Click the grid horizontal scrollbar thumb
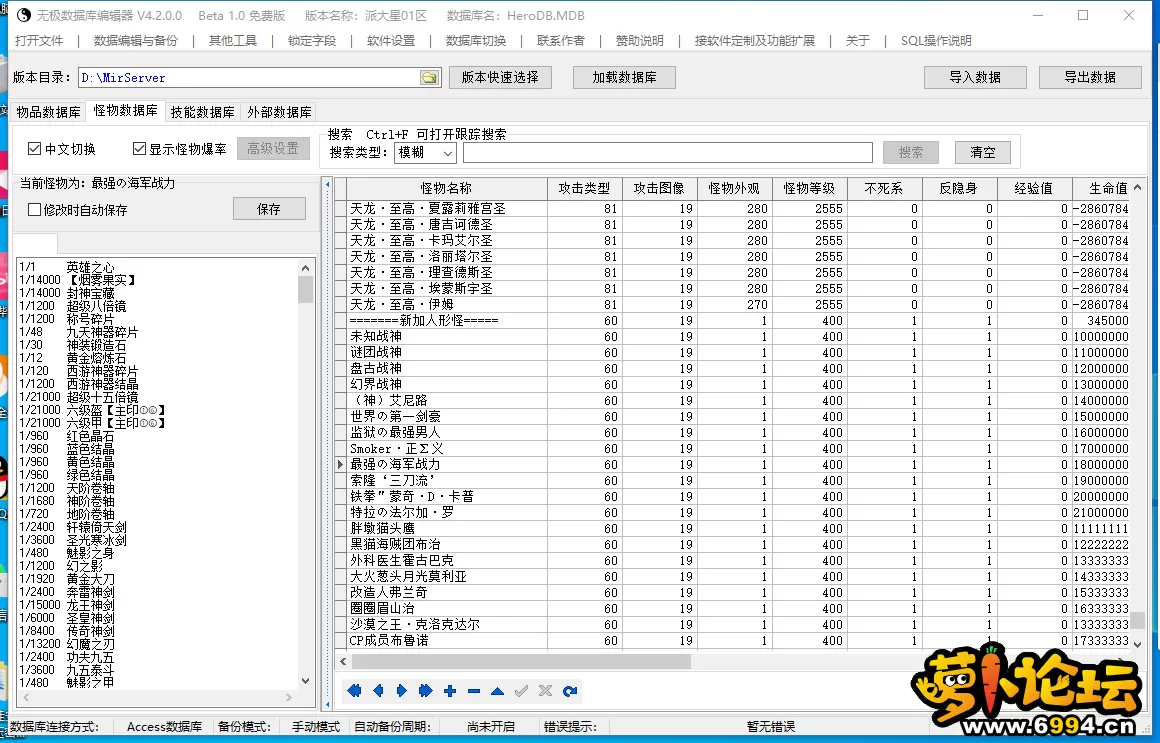The width and height of the screenshot is (1160, 743). tap(521, 661)
